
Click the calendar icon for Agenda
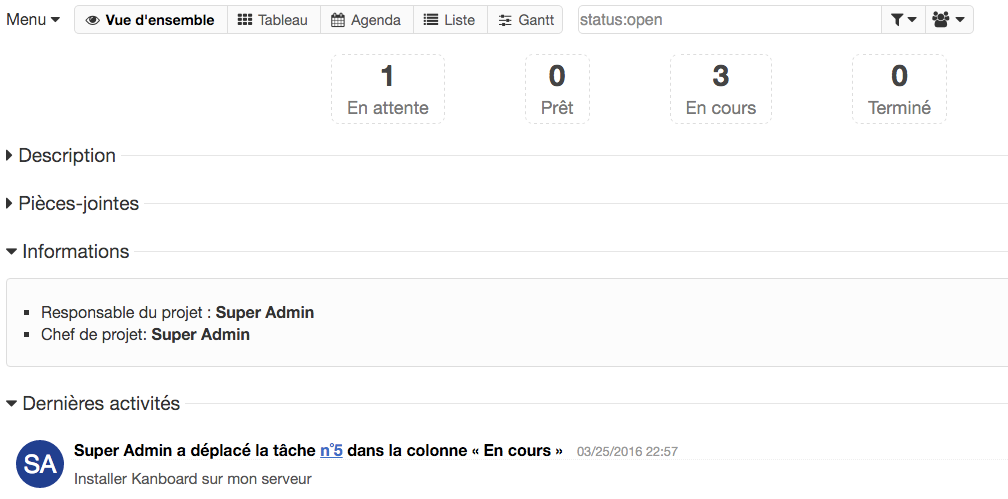tap(338, 20)
